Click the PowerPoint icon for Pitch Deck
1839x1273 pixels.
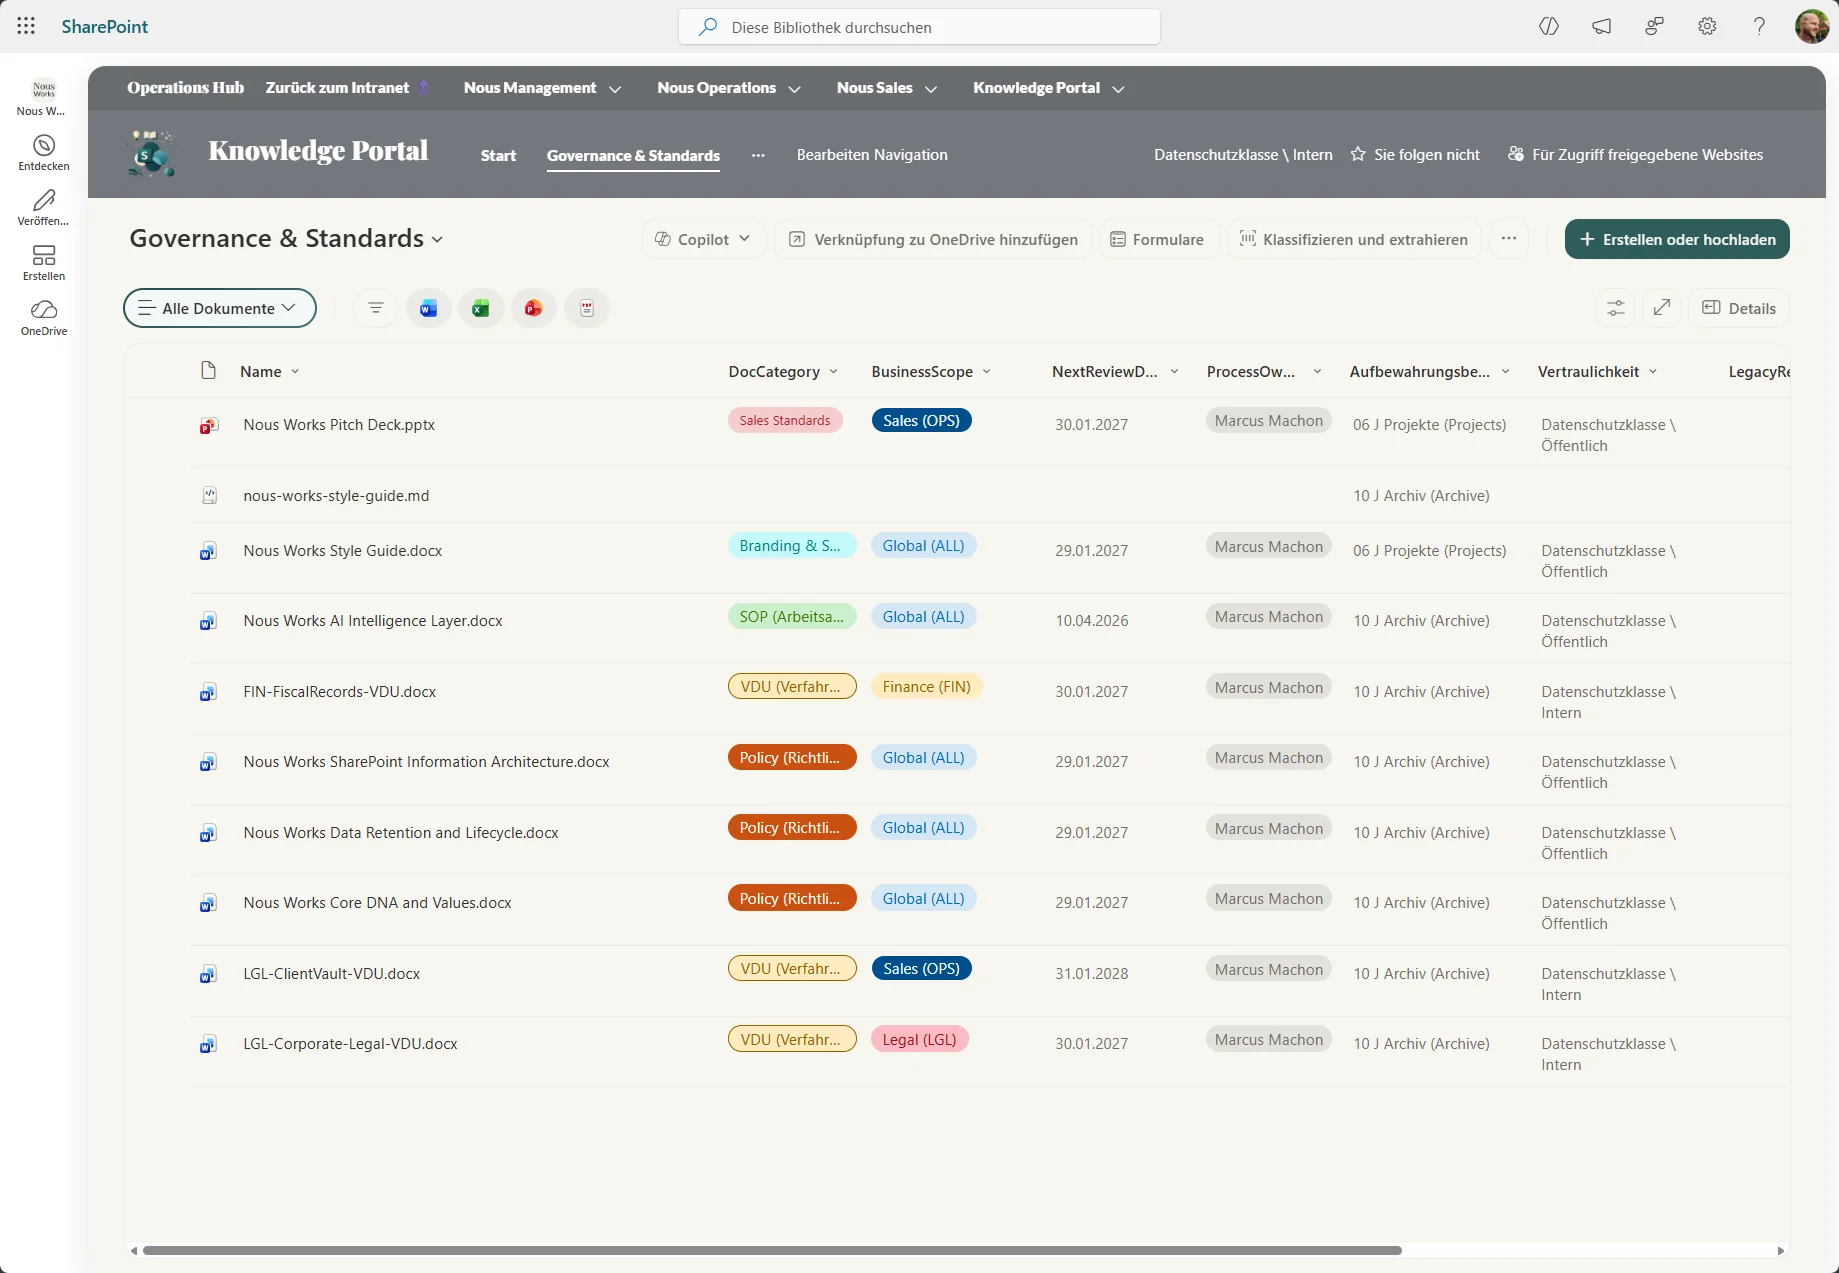pyautogui.click(x=208, y=425)
